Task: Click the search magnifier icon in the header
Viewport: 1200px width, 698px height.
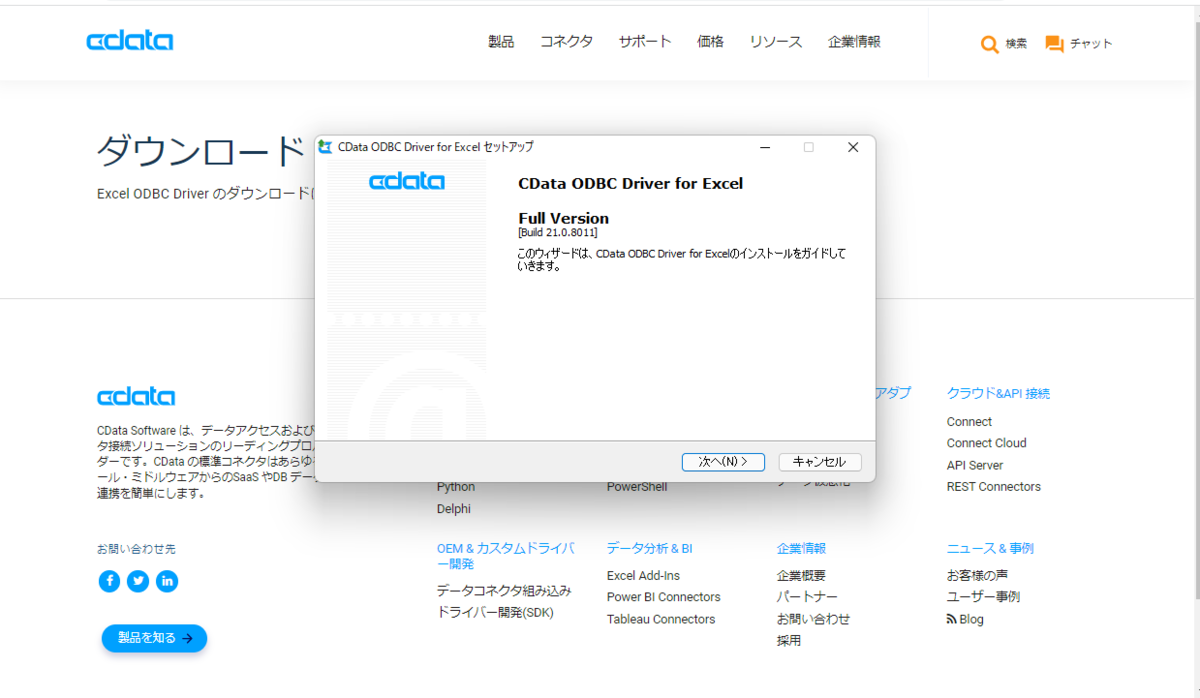Action: pyautogui.click(x=990, y=44)
